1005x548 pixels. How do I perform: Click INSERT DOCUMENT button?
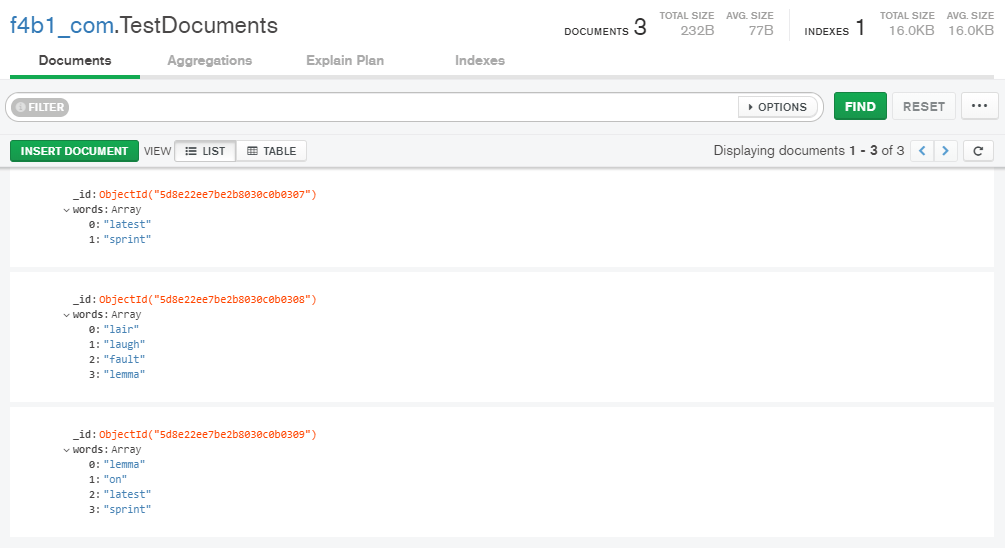click(74, 151)
